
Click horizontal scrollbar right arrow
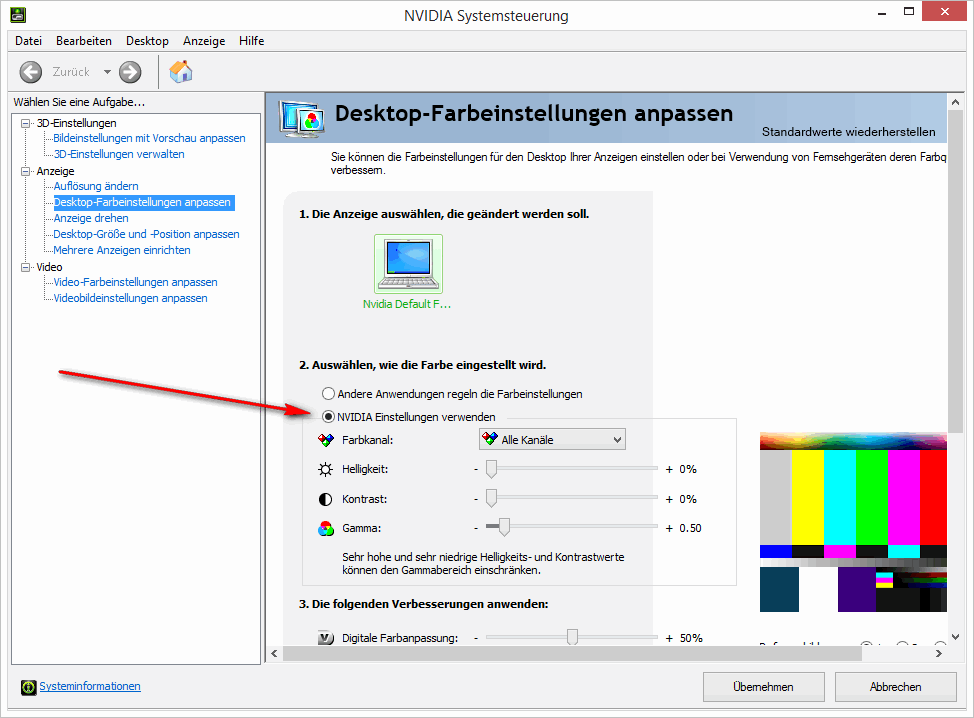tap(939, 653)
